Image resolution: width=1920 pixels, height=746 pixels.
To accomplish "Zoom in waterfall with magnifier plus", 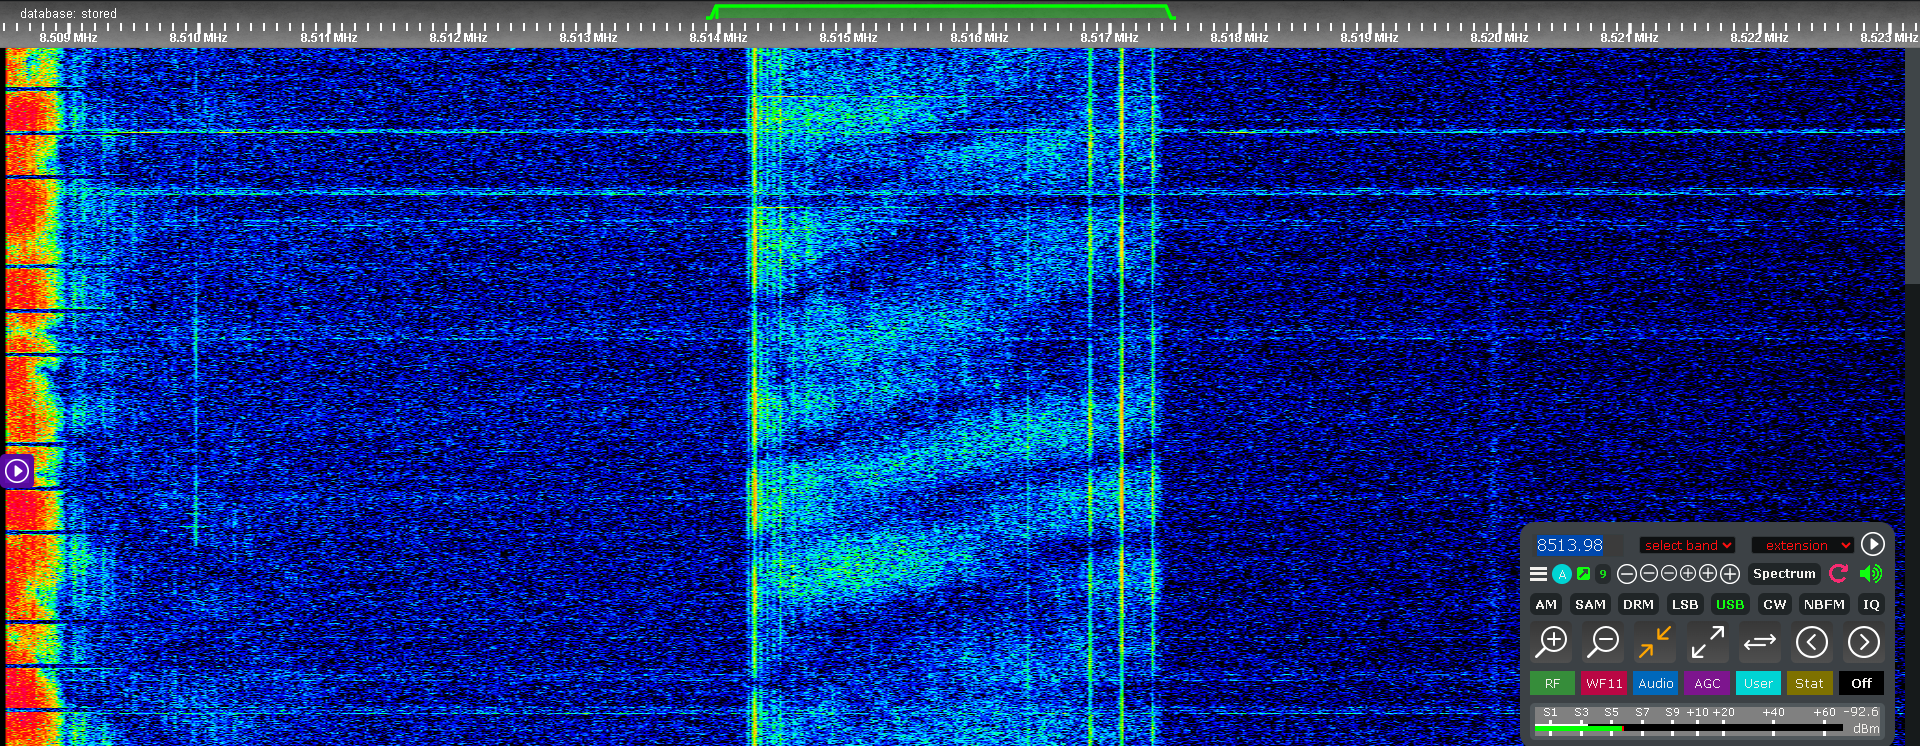I will pos(1552,642).
